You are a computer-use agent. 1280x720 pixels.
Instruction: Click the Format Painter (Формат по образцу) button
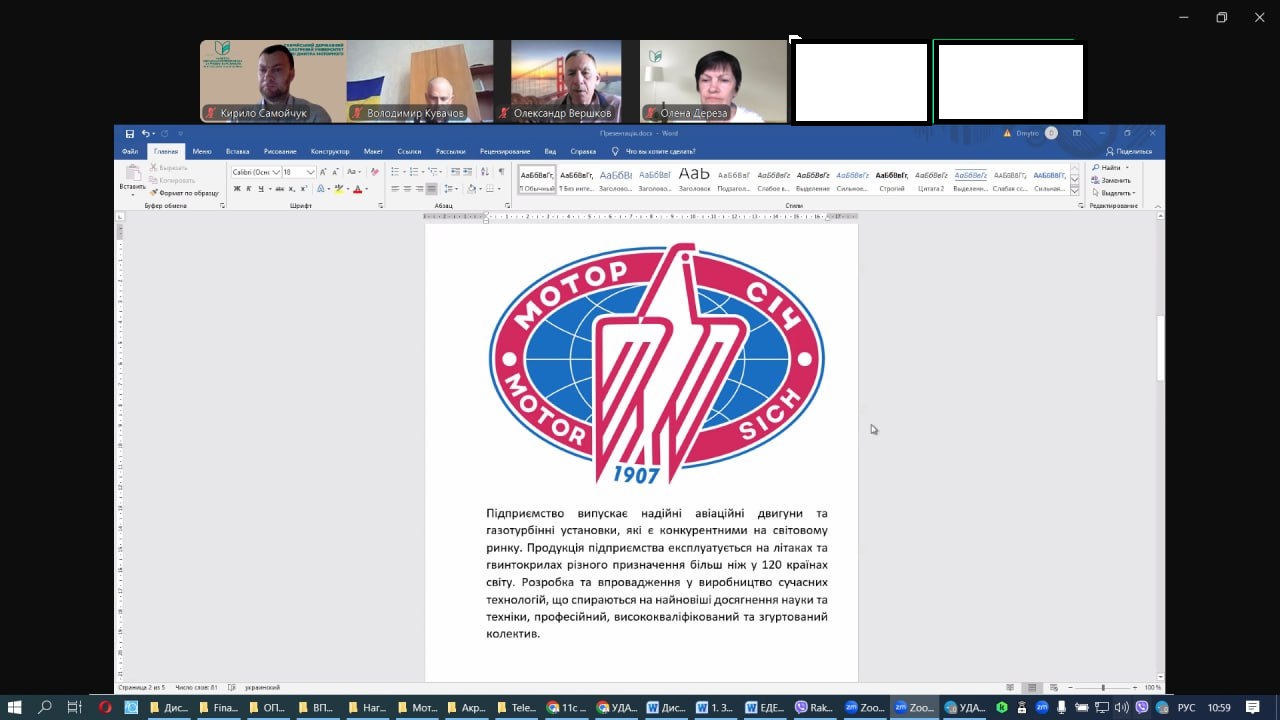click(188, 192)
